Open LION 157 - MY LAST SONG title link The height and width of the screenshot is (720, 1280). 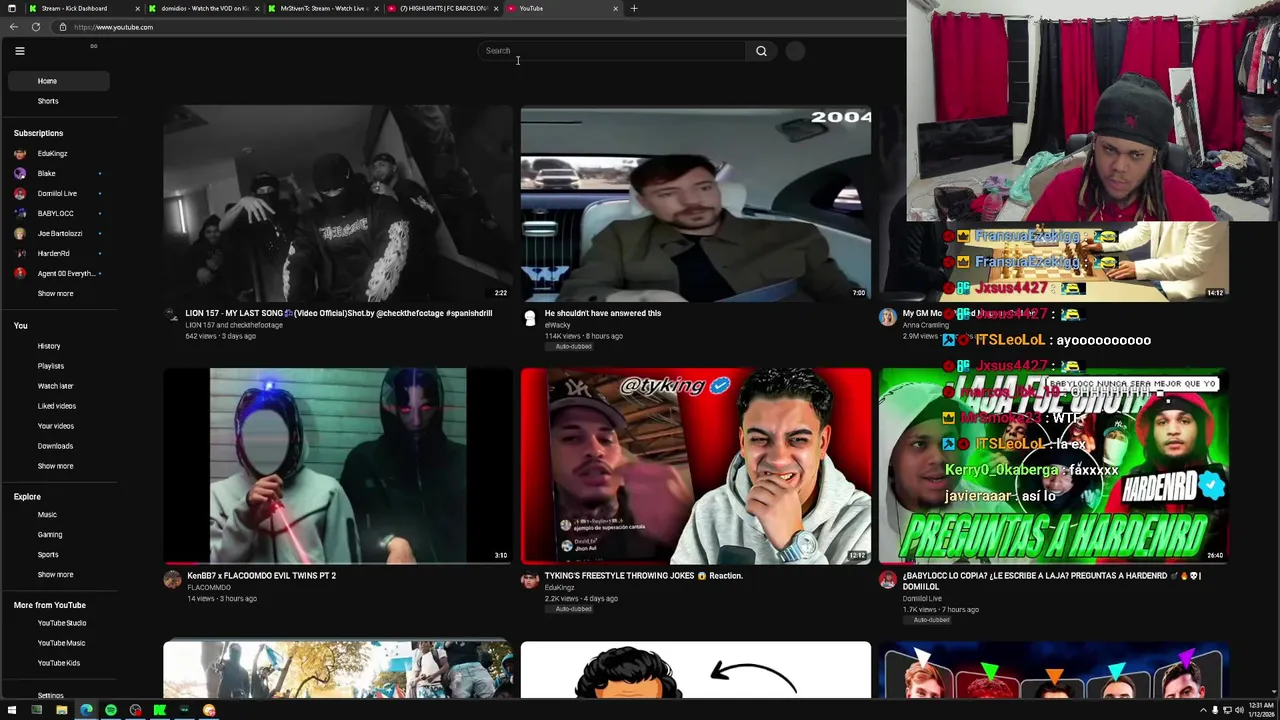[x=338, y=314]
